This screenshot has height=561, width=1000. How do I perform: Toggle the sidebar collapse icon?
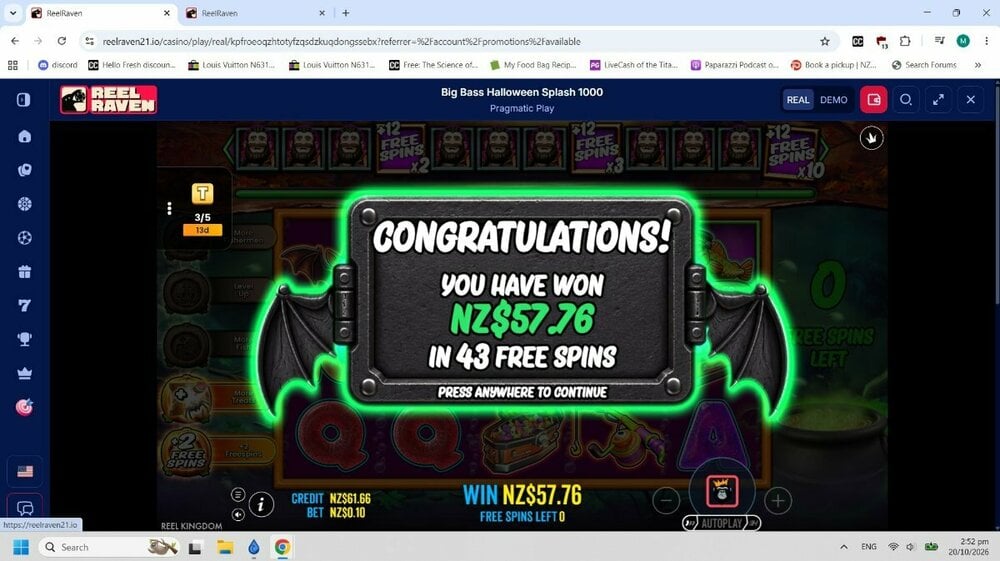point(24,100)
